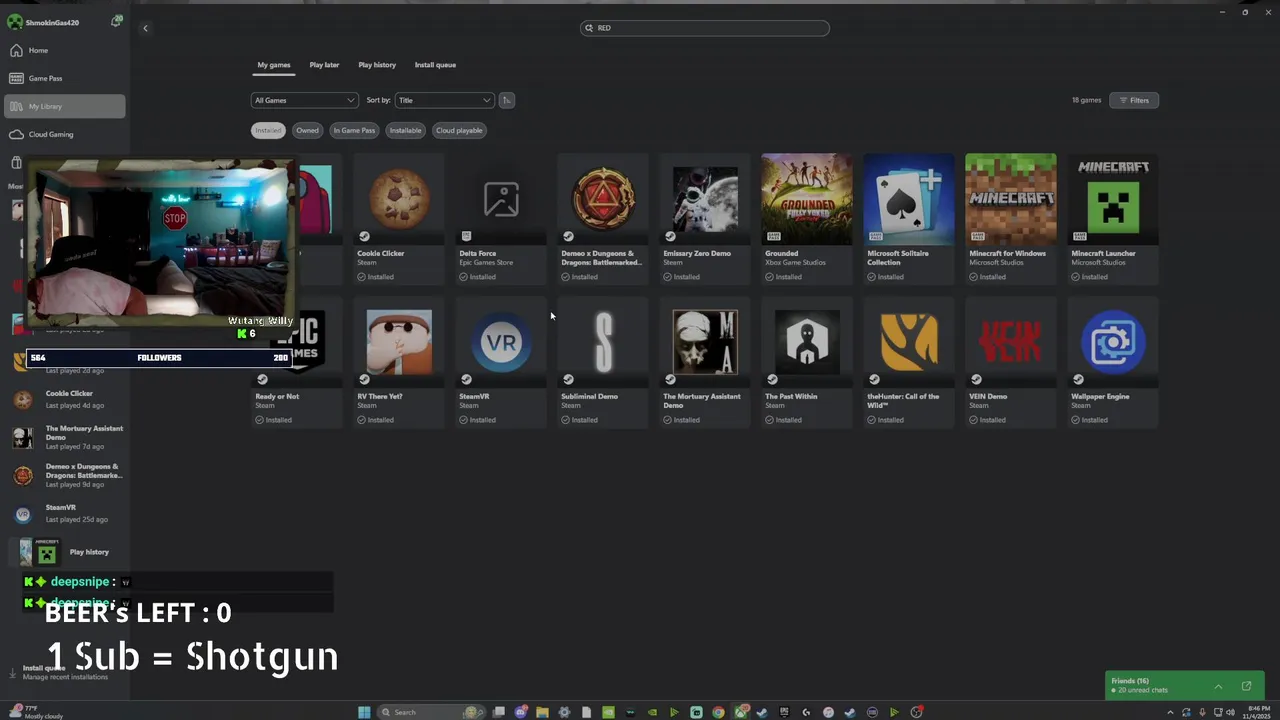Open Cookie Clicker game tile
The height and width of the screenshot is (720, 1280).
point(399,219)
